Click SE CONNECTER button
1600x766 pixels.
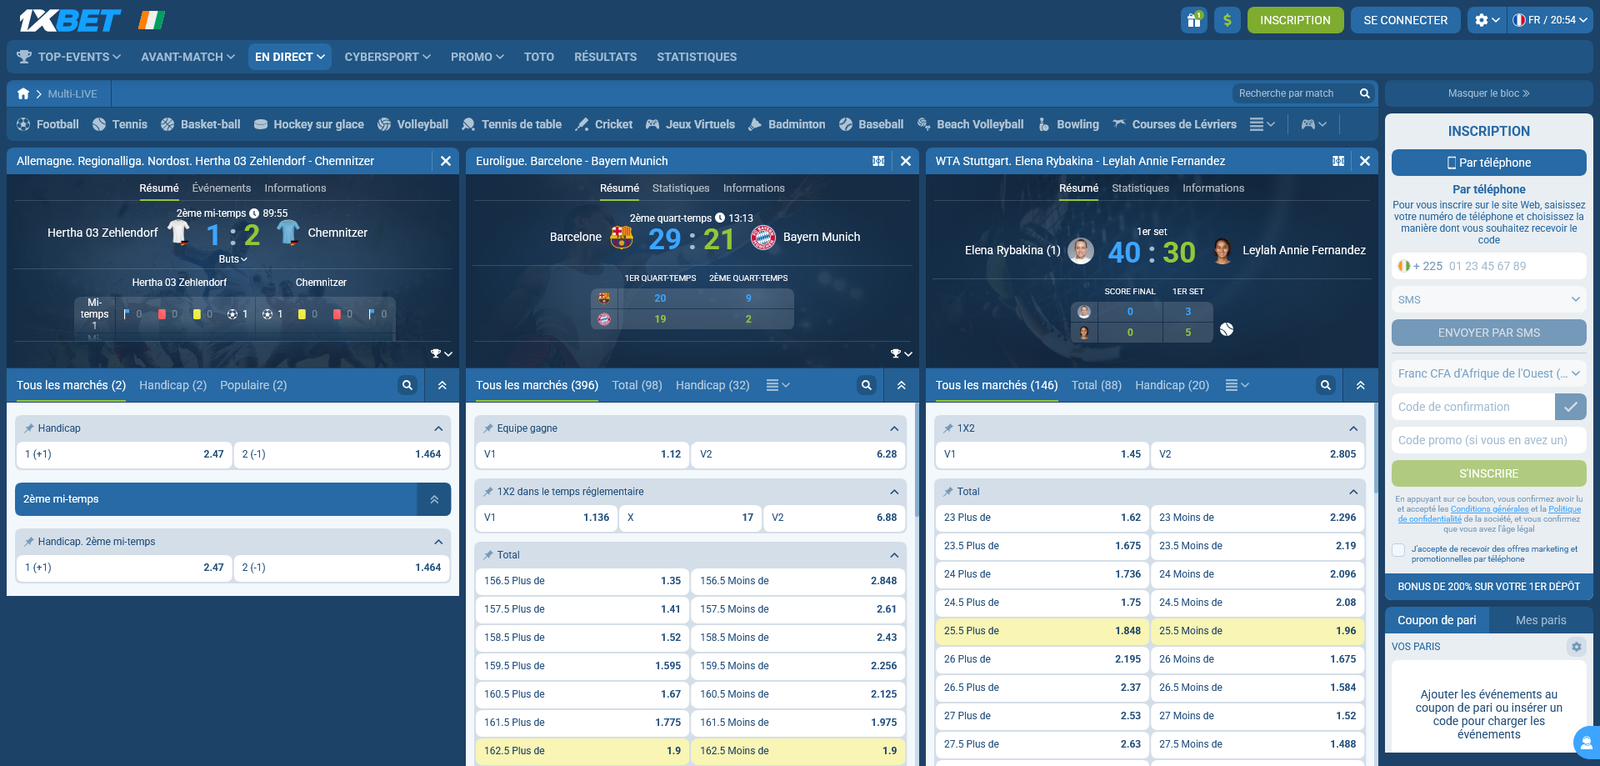(x=1405, y=20)
